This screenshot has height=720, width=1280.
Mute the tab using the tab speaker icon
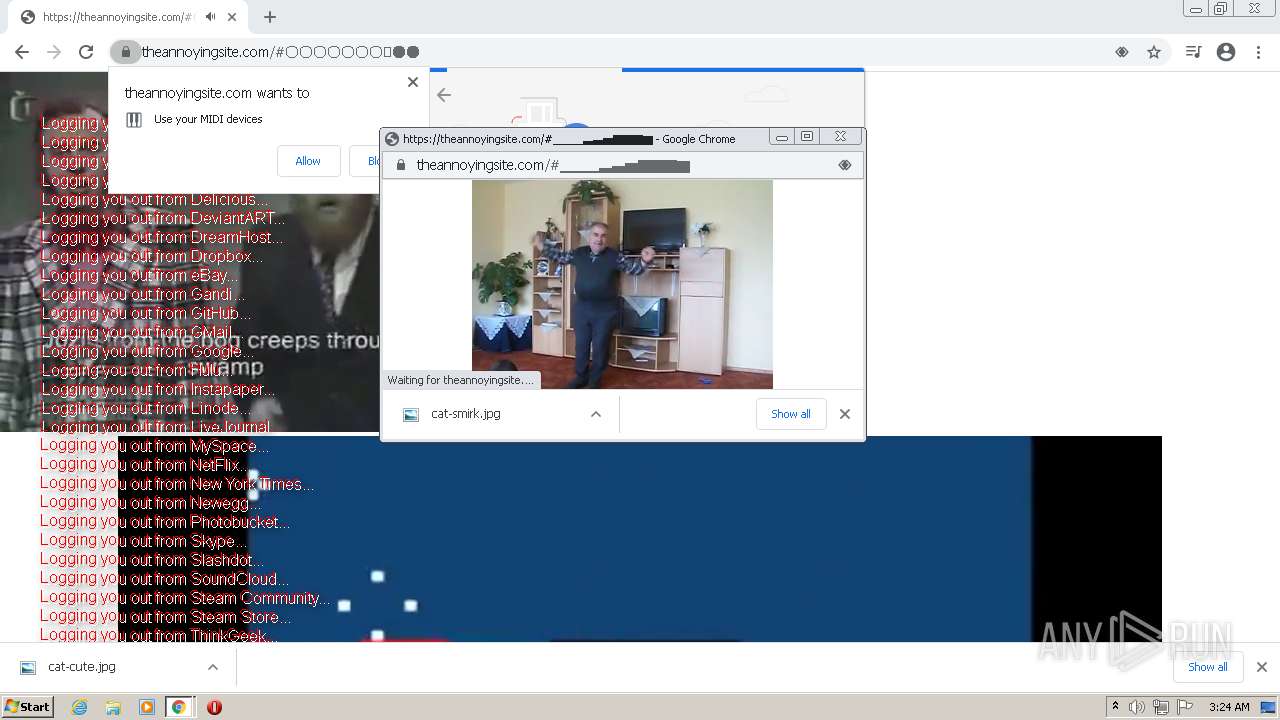tap(211, 17)
